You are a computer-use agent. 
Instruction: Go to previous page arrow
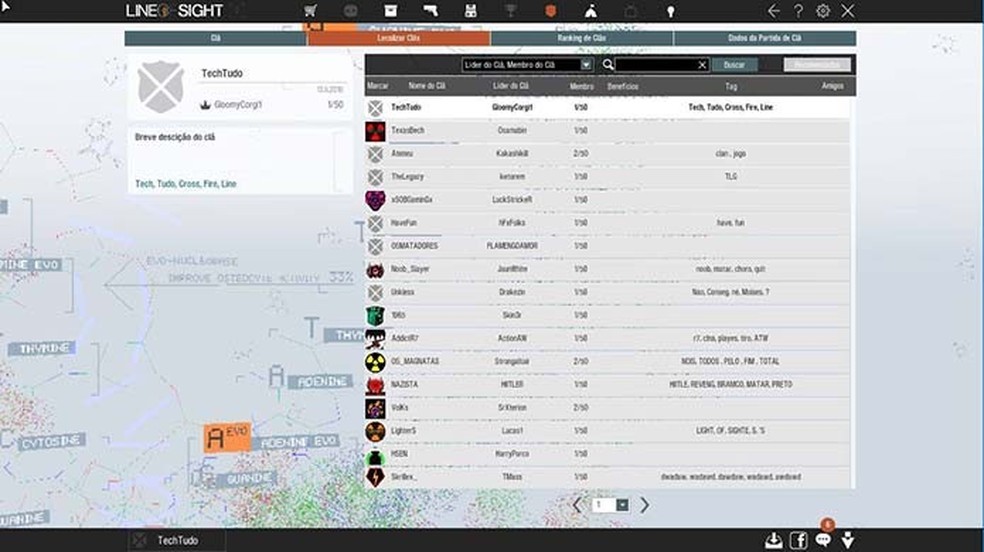pyautogui.click(x=577, y=505)
